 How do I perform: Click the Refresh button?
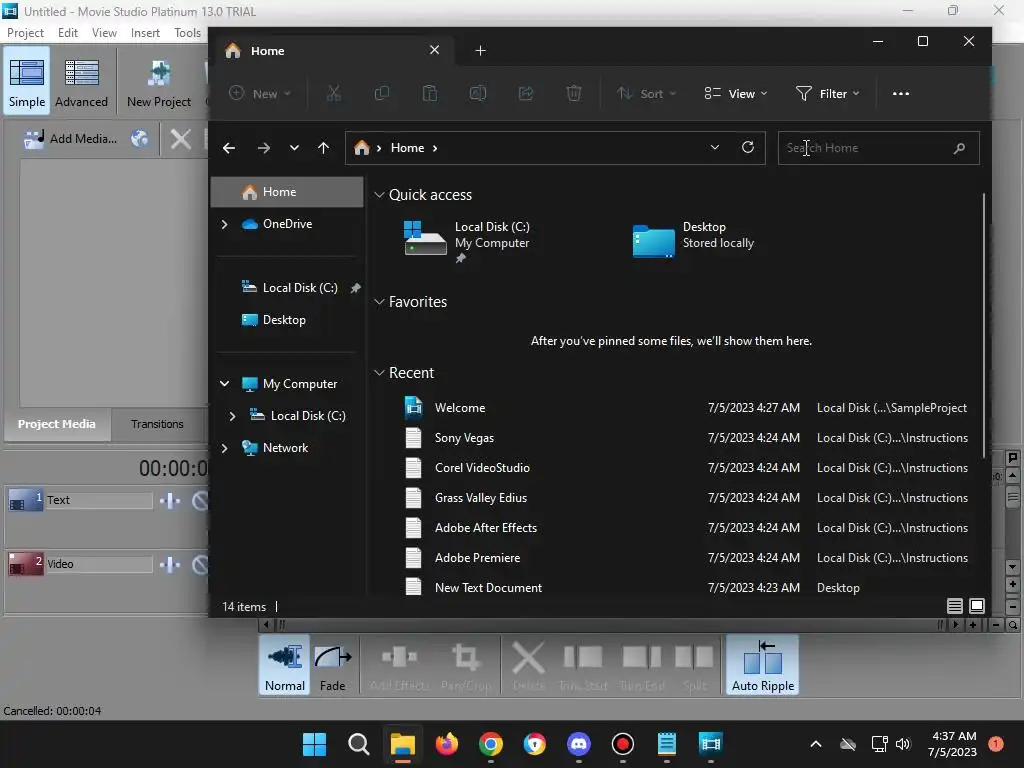[x=748, y=148]
